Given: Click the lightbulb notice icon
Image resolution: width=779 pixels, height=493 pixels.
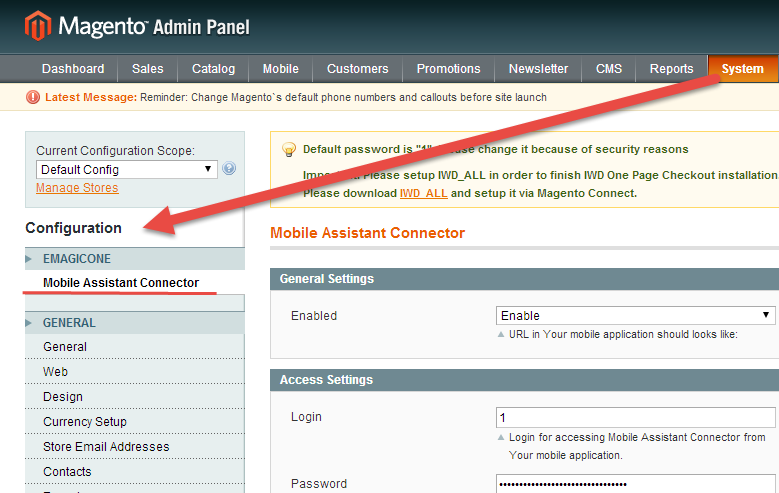Looking at the screenshot, I should coord(289,150).
